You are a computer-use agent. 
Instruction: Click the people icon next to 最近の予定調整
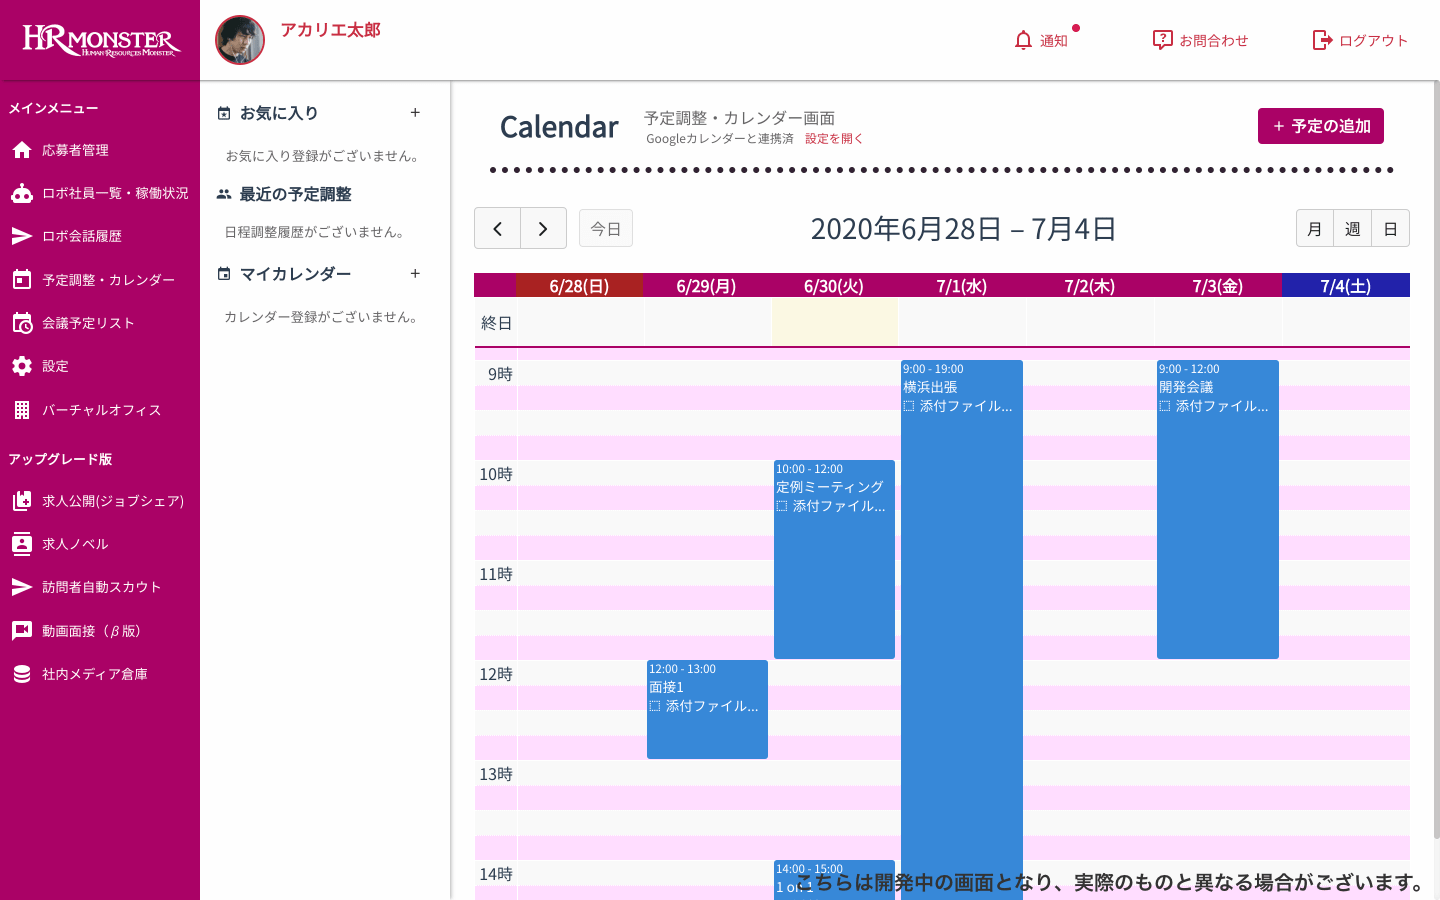tap(224, 194)
